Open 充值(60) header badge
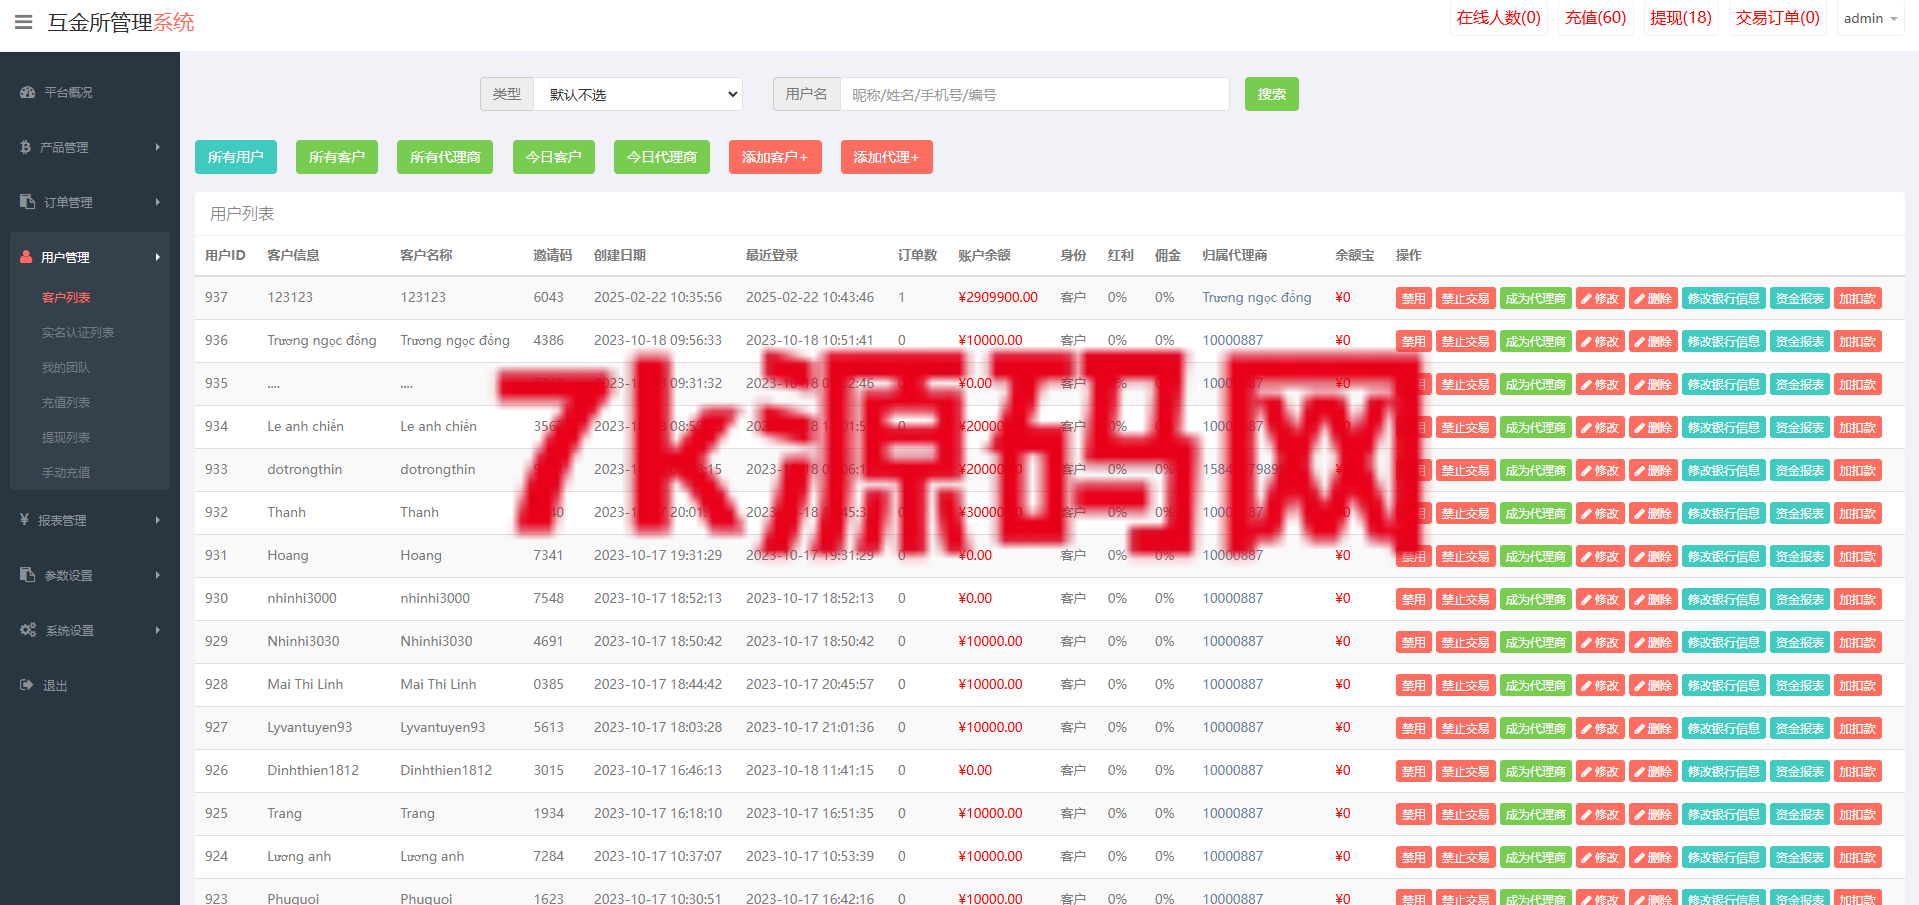The height and width of the screenshot is (905, 1919). click(1596, 18)
